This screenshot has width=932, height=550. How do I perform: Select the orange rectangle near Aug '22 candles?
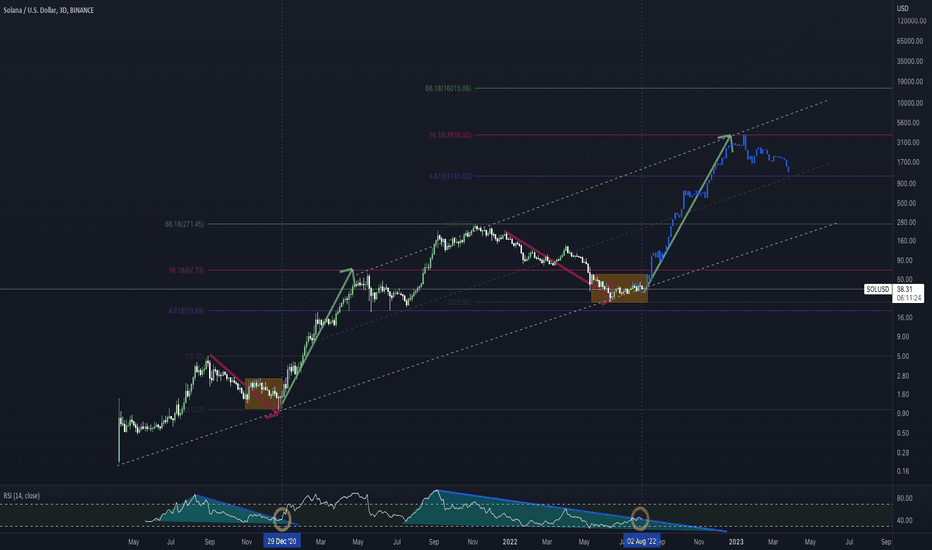pos(619,288)
